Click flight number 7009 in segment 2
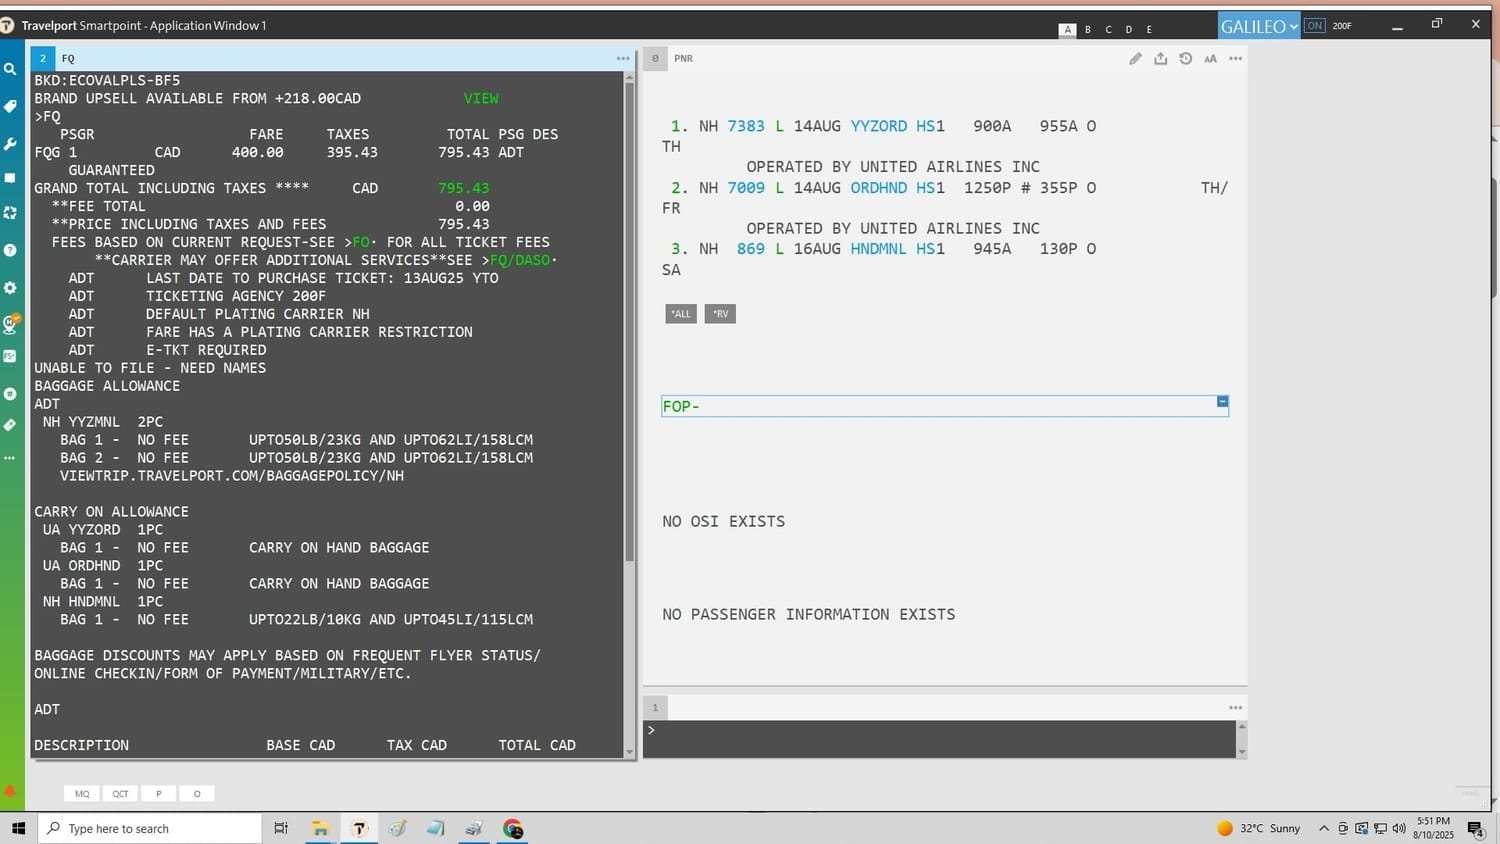The image size is (1500, 844). [746, 188]
